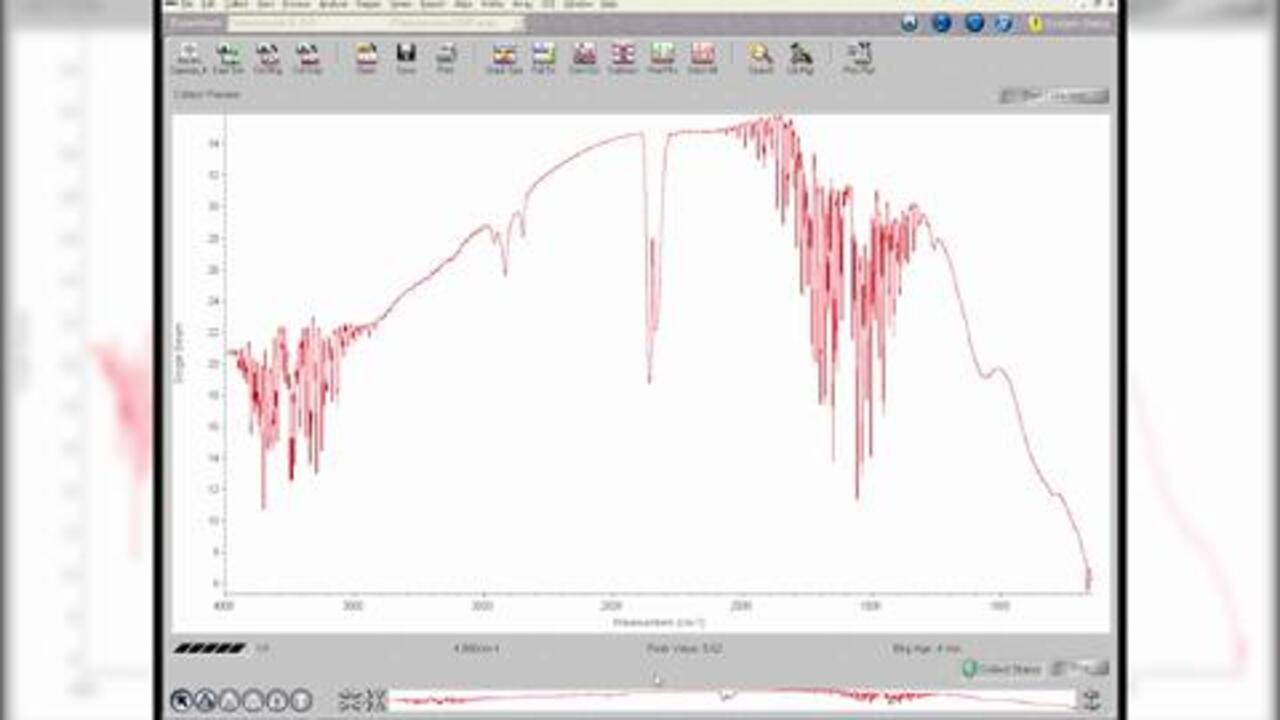Select the arrow selection tool in the palette
The height and width of the screenshot is (720, 1280).
click(182, 700)
